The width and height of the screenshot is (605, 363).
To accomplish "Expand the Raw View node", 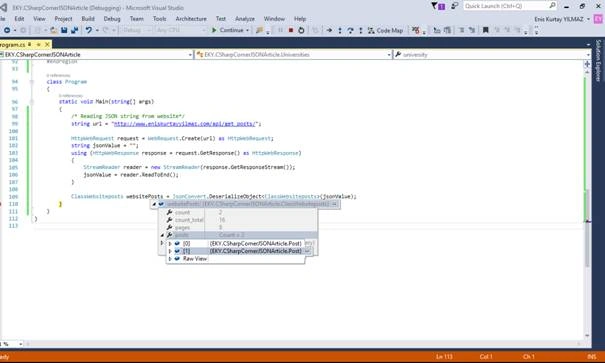I will pos(170,259).
